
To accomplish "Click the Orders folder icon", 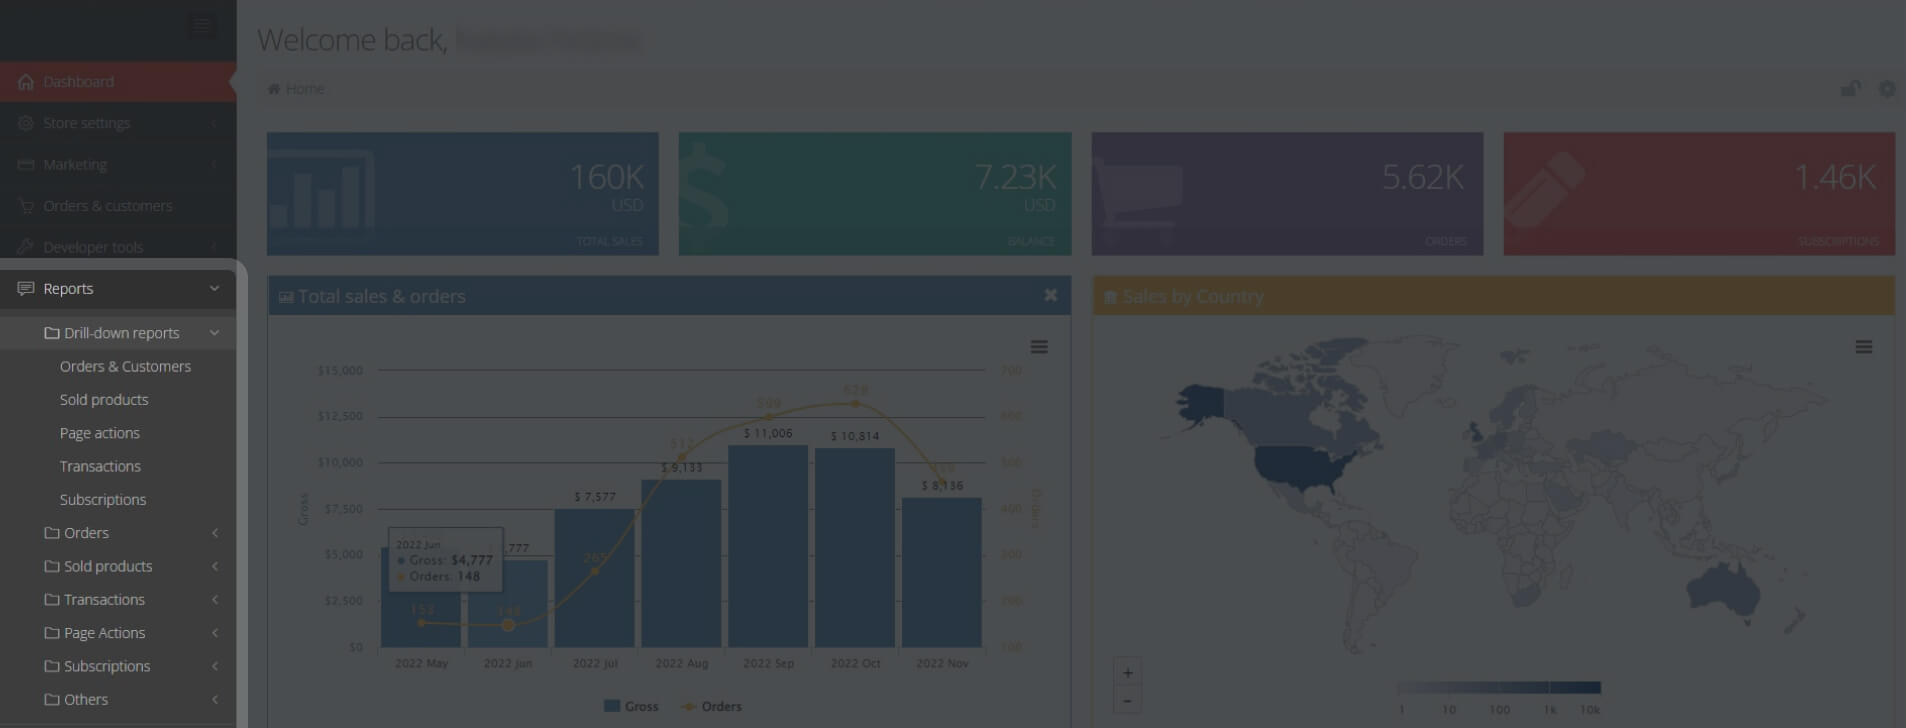I will (x=52, y=533).
